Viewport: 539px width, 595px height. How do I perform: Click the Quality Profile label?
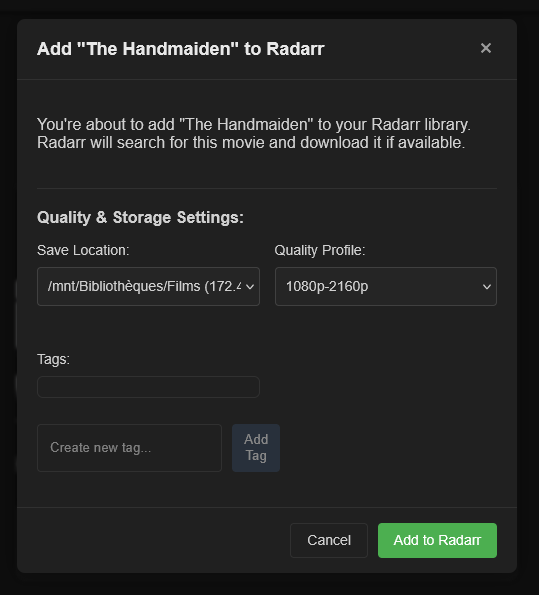tap(320, 250)
